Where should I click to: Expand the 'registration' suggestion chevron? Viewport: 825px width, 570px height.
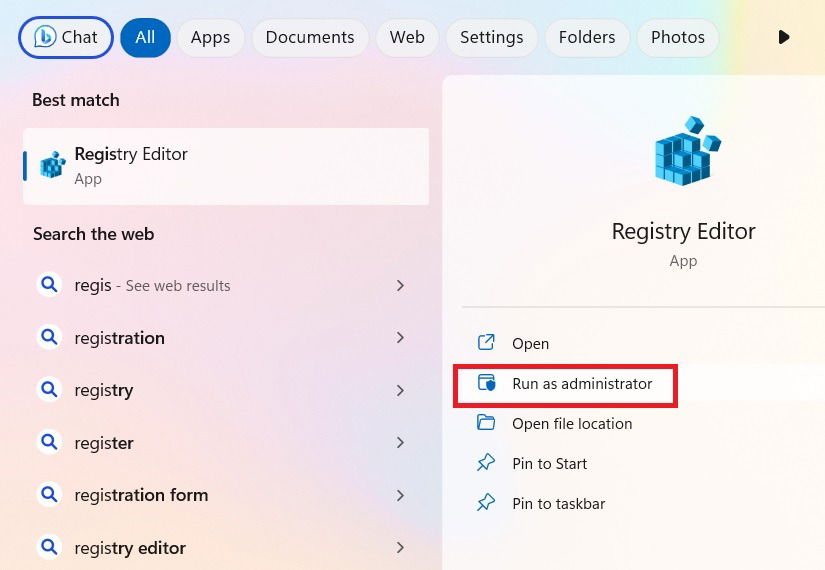pos(400,338)
